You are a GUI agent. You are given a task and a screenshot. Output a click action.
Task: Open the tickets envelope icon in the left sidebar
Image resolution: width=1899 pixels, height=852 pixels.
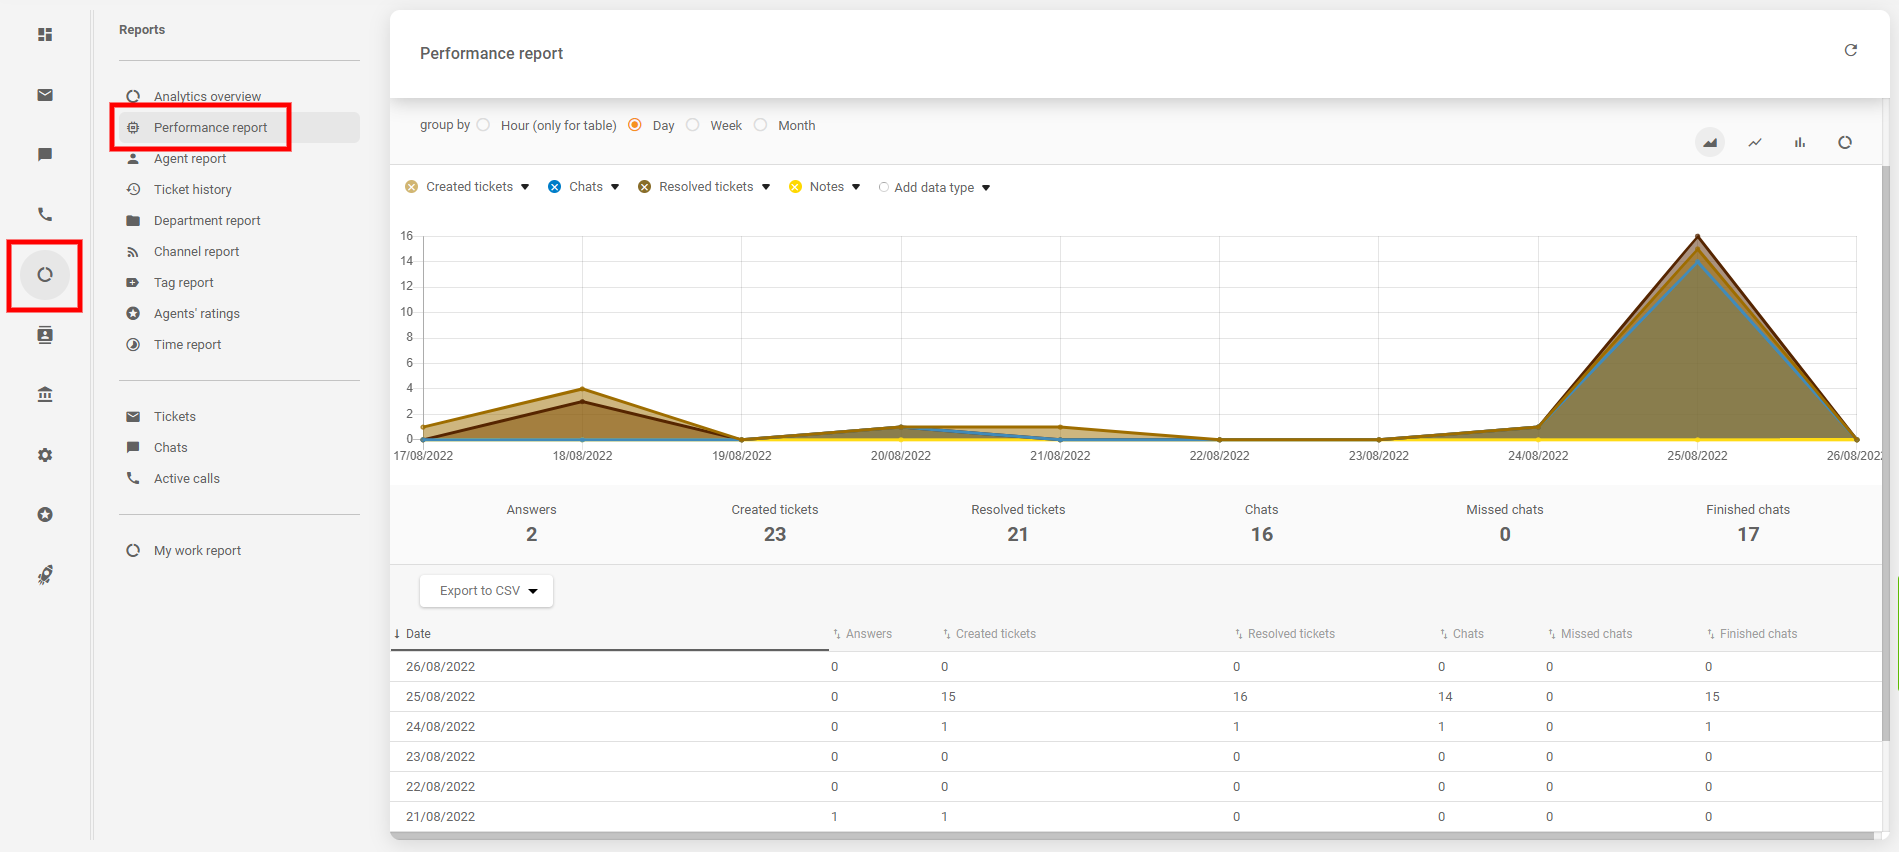[x=45, y=95]
